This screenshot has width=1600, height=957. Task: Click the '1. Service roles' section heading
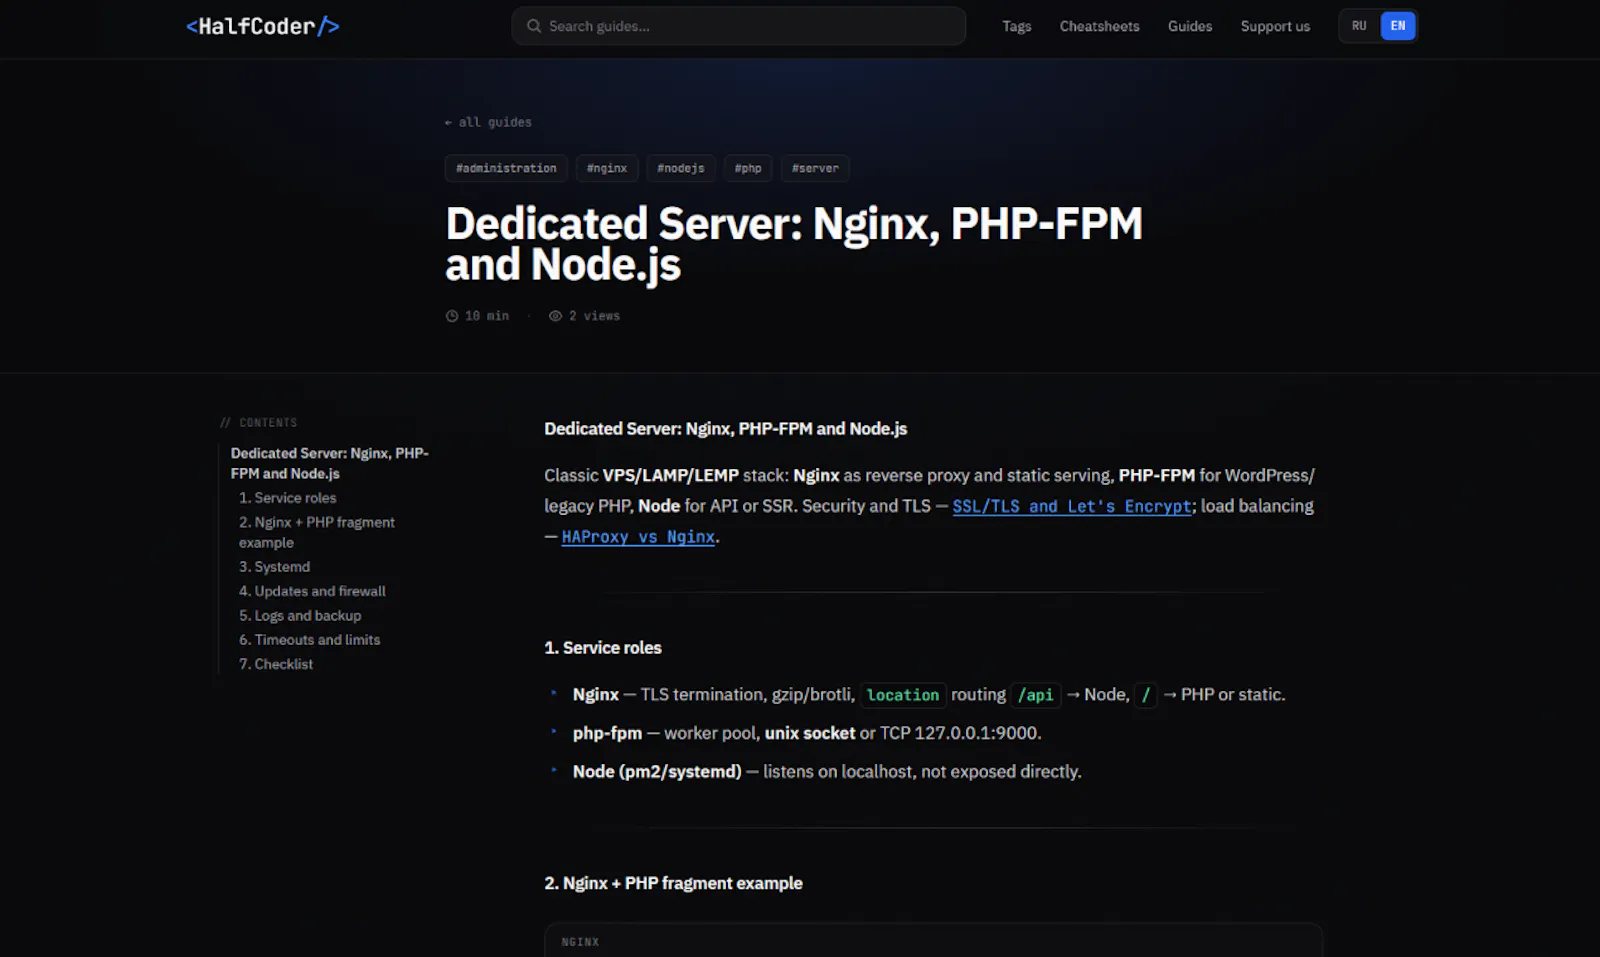click(x=603, y=648)
